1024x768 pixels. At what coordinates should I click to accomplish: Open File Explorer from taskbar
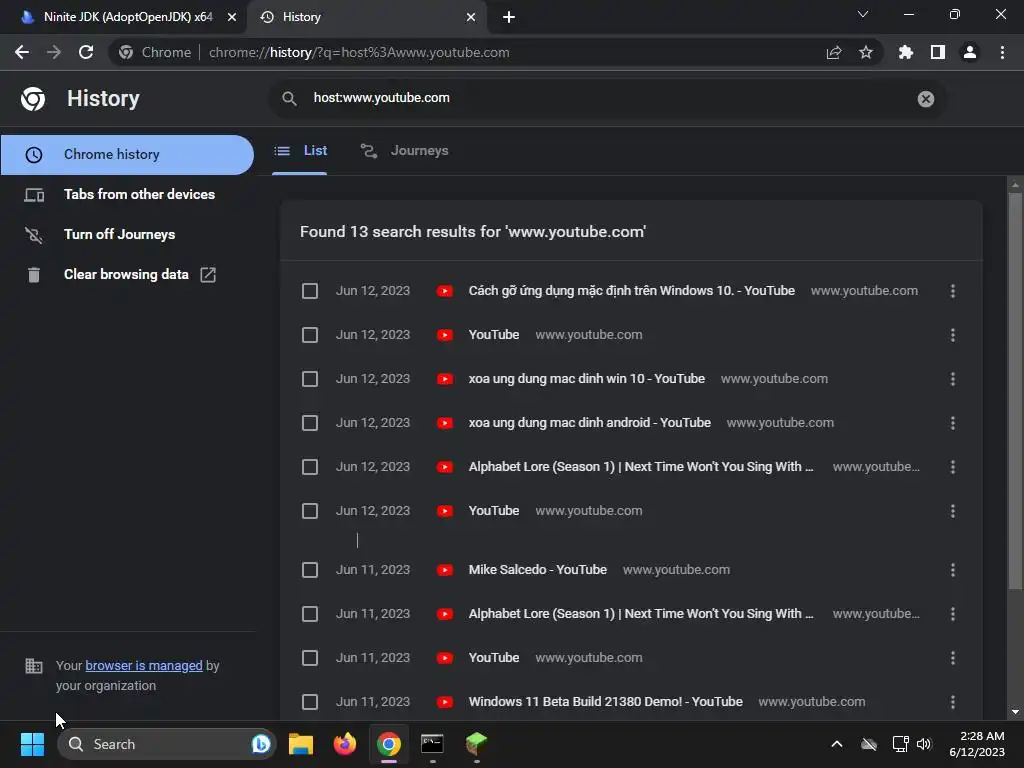pos(301,744)
